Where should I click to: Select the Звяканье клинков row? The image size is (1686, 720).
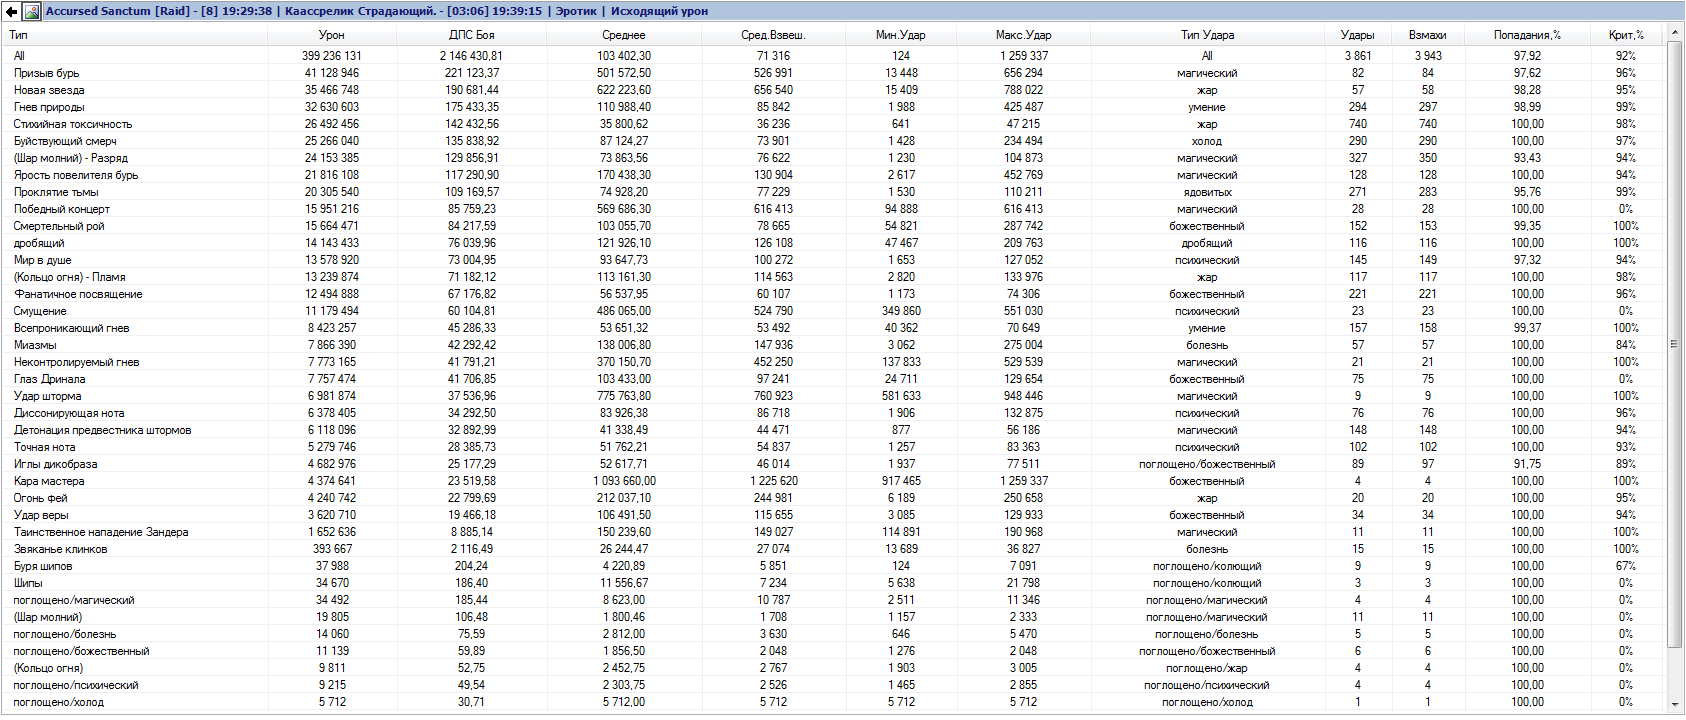click(834, 549)
